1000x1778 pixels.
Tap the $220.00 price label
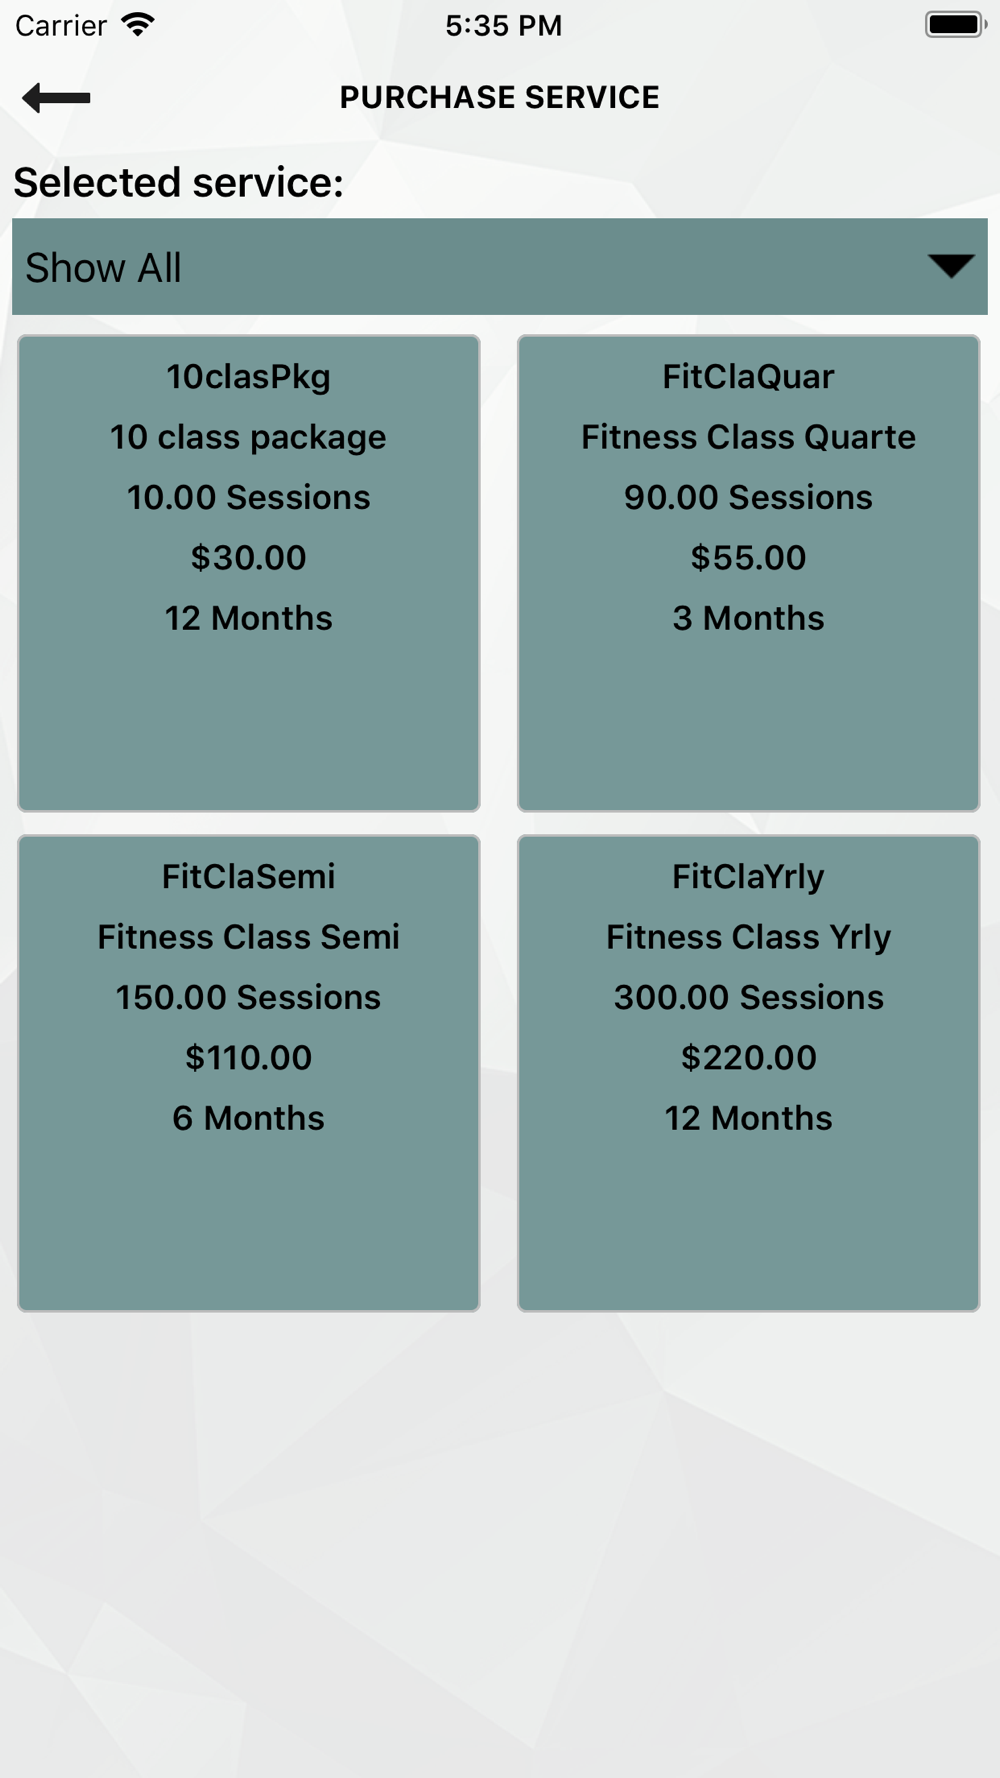click(748, 1058)
